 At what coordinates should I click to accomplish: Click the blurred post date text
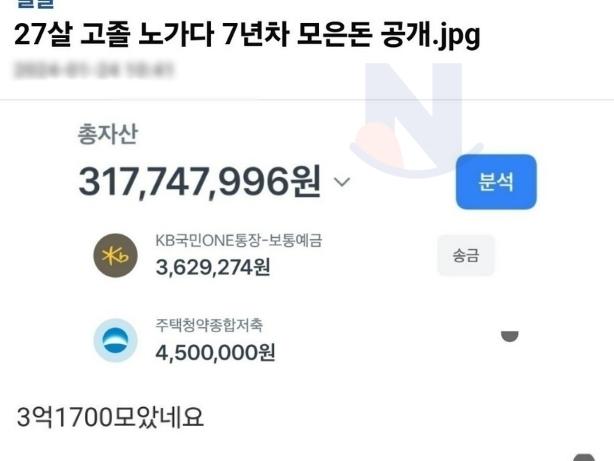93,71
